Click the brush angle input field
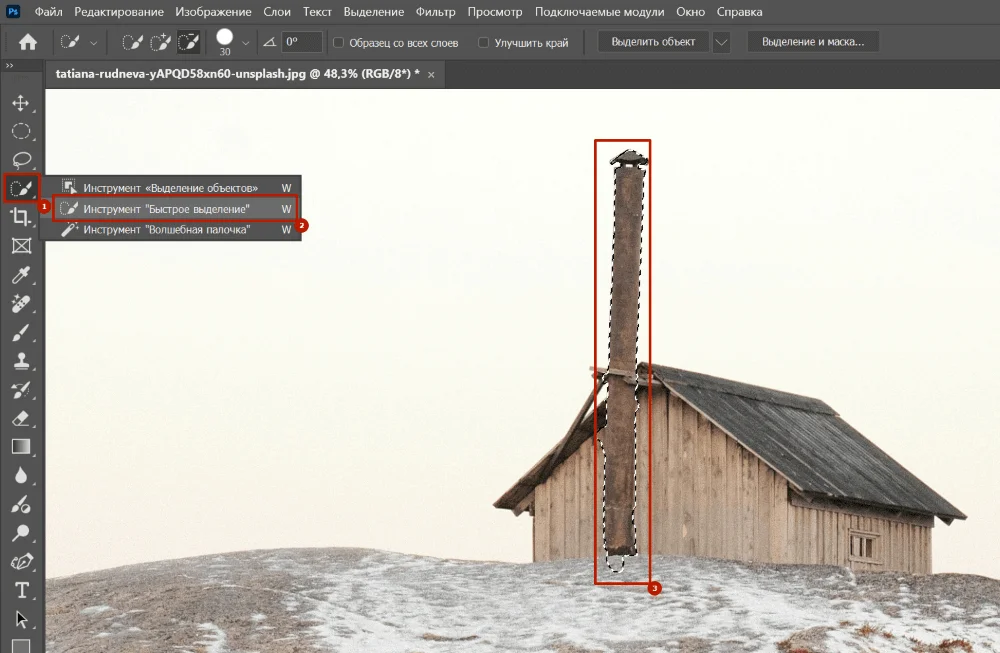This screenshot has height=653, width=1000. (x=302, y=42)
